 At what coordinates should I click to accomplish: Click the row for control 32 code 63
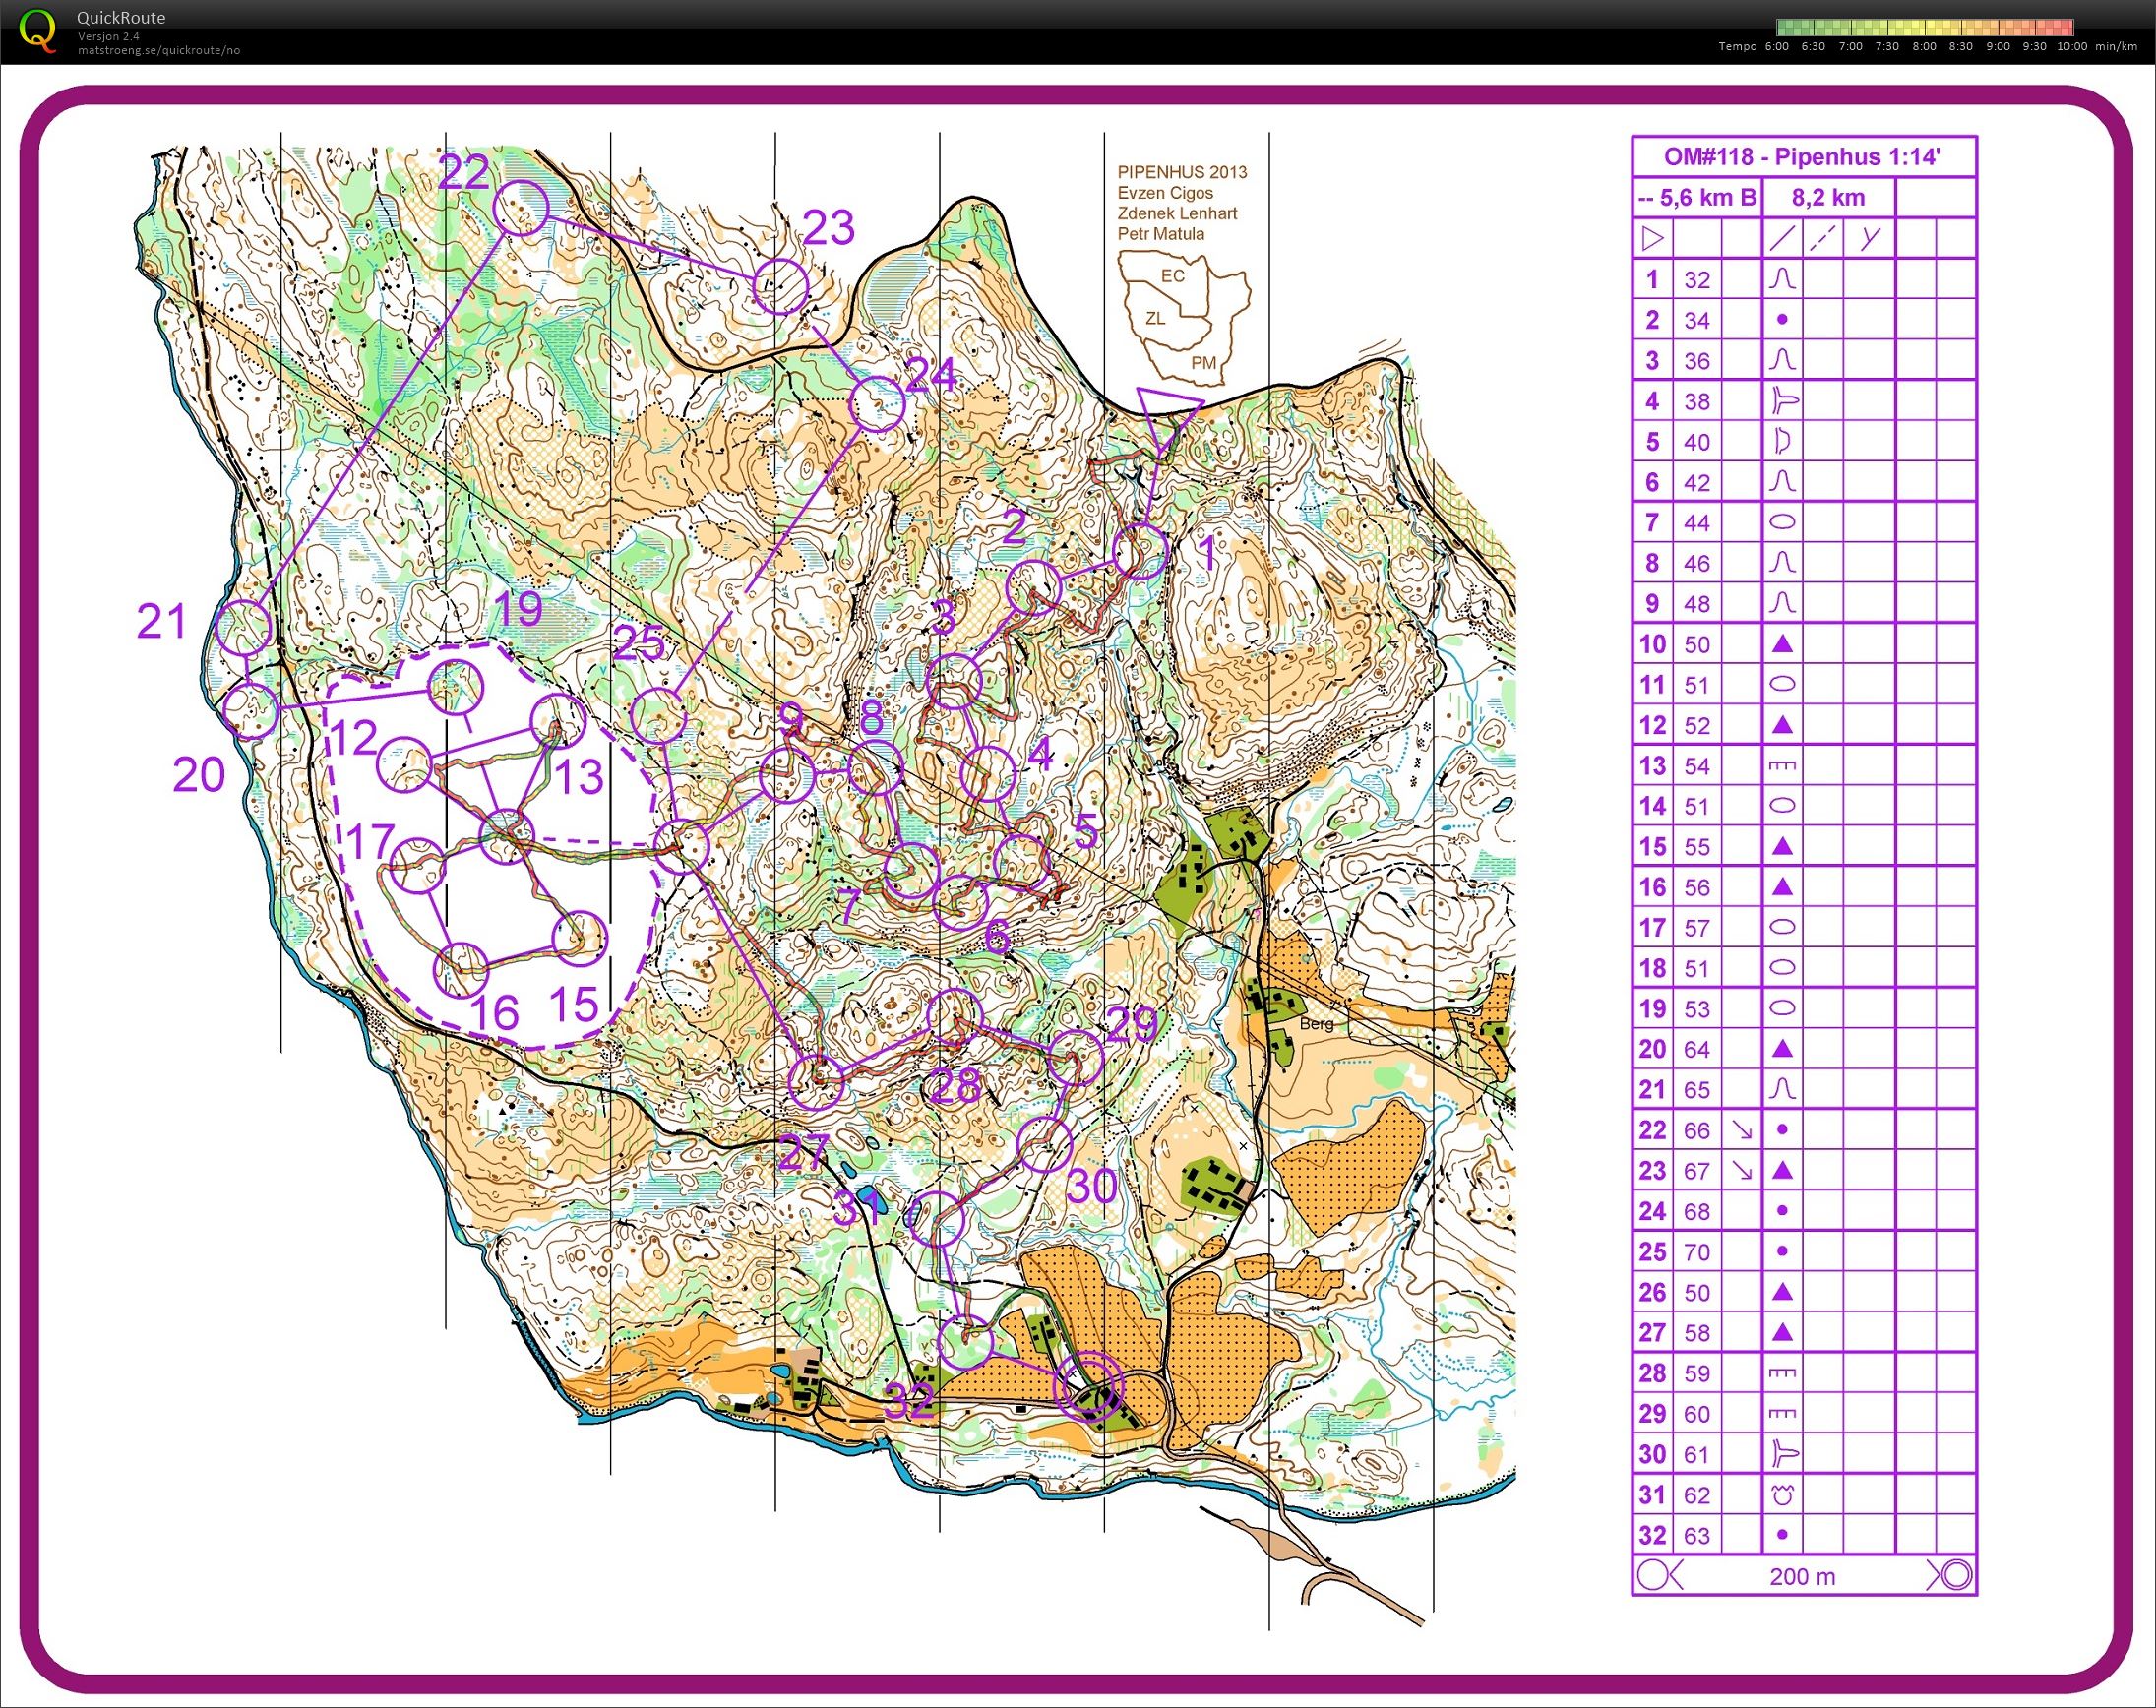(x=1804, y=1535)
